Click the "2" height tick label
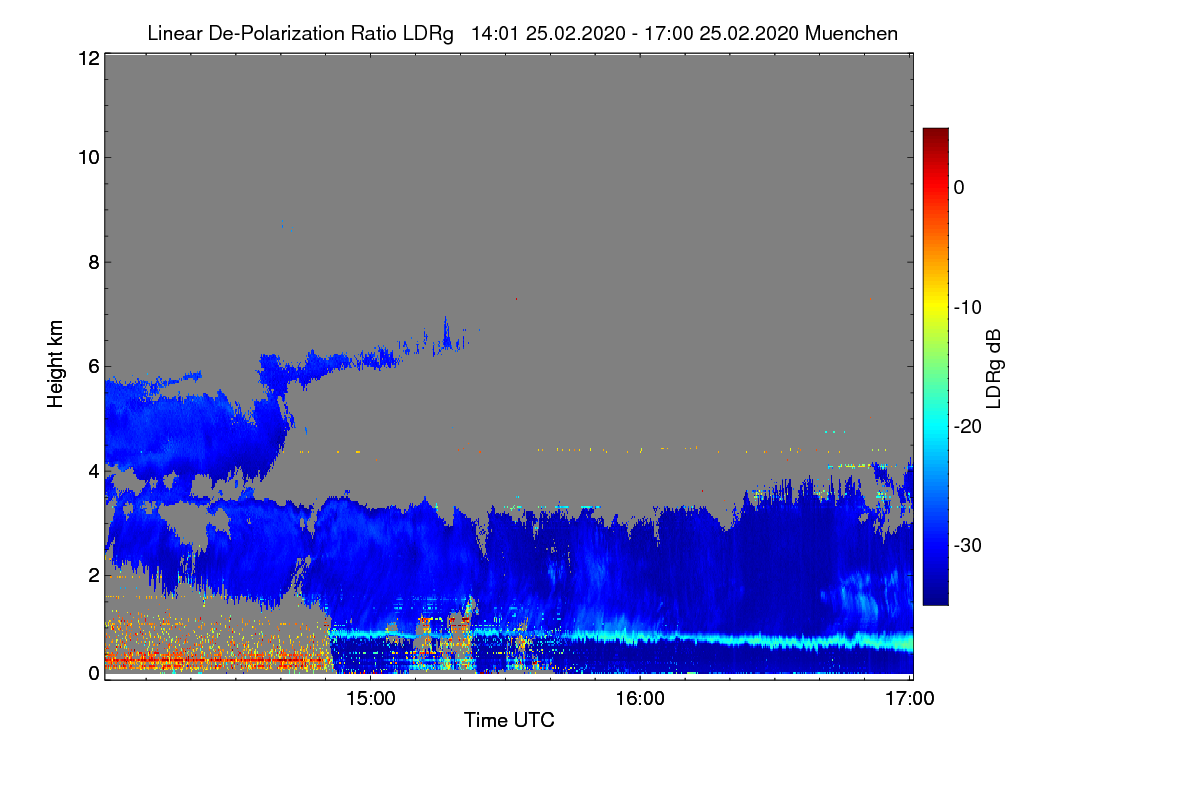The height and width of the screenshot is (800, 1200). (92, 574)
